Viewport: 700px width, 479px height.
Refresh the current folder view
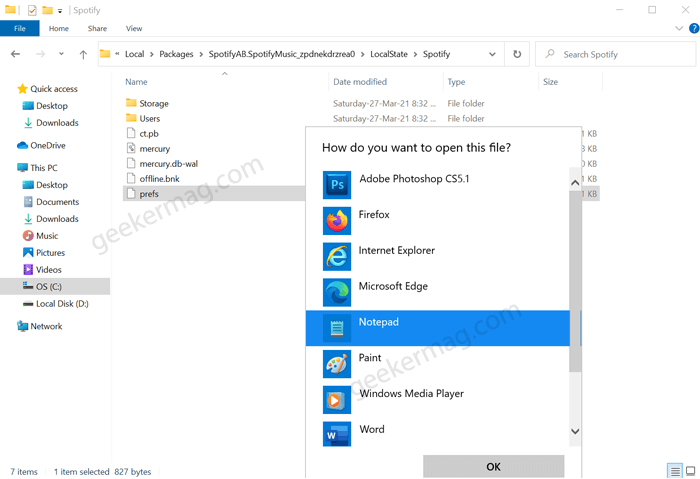click(x=517, y=54)
